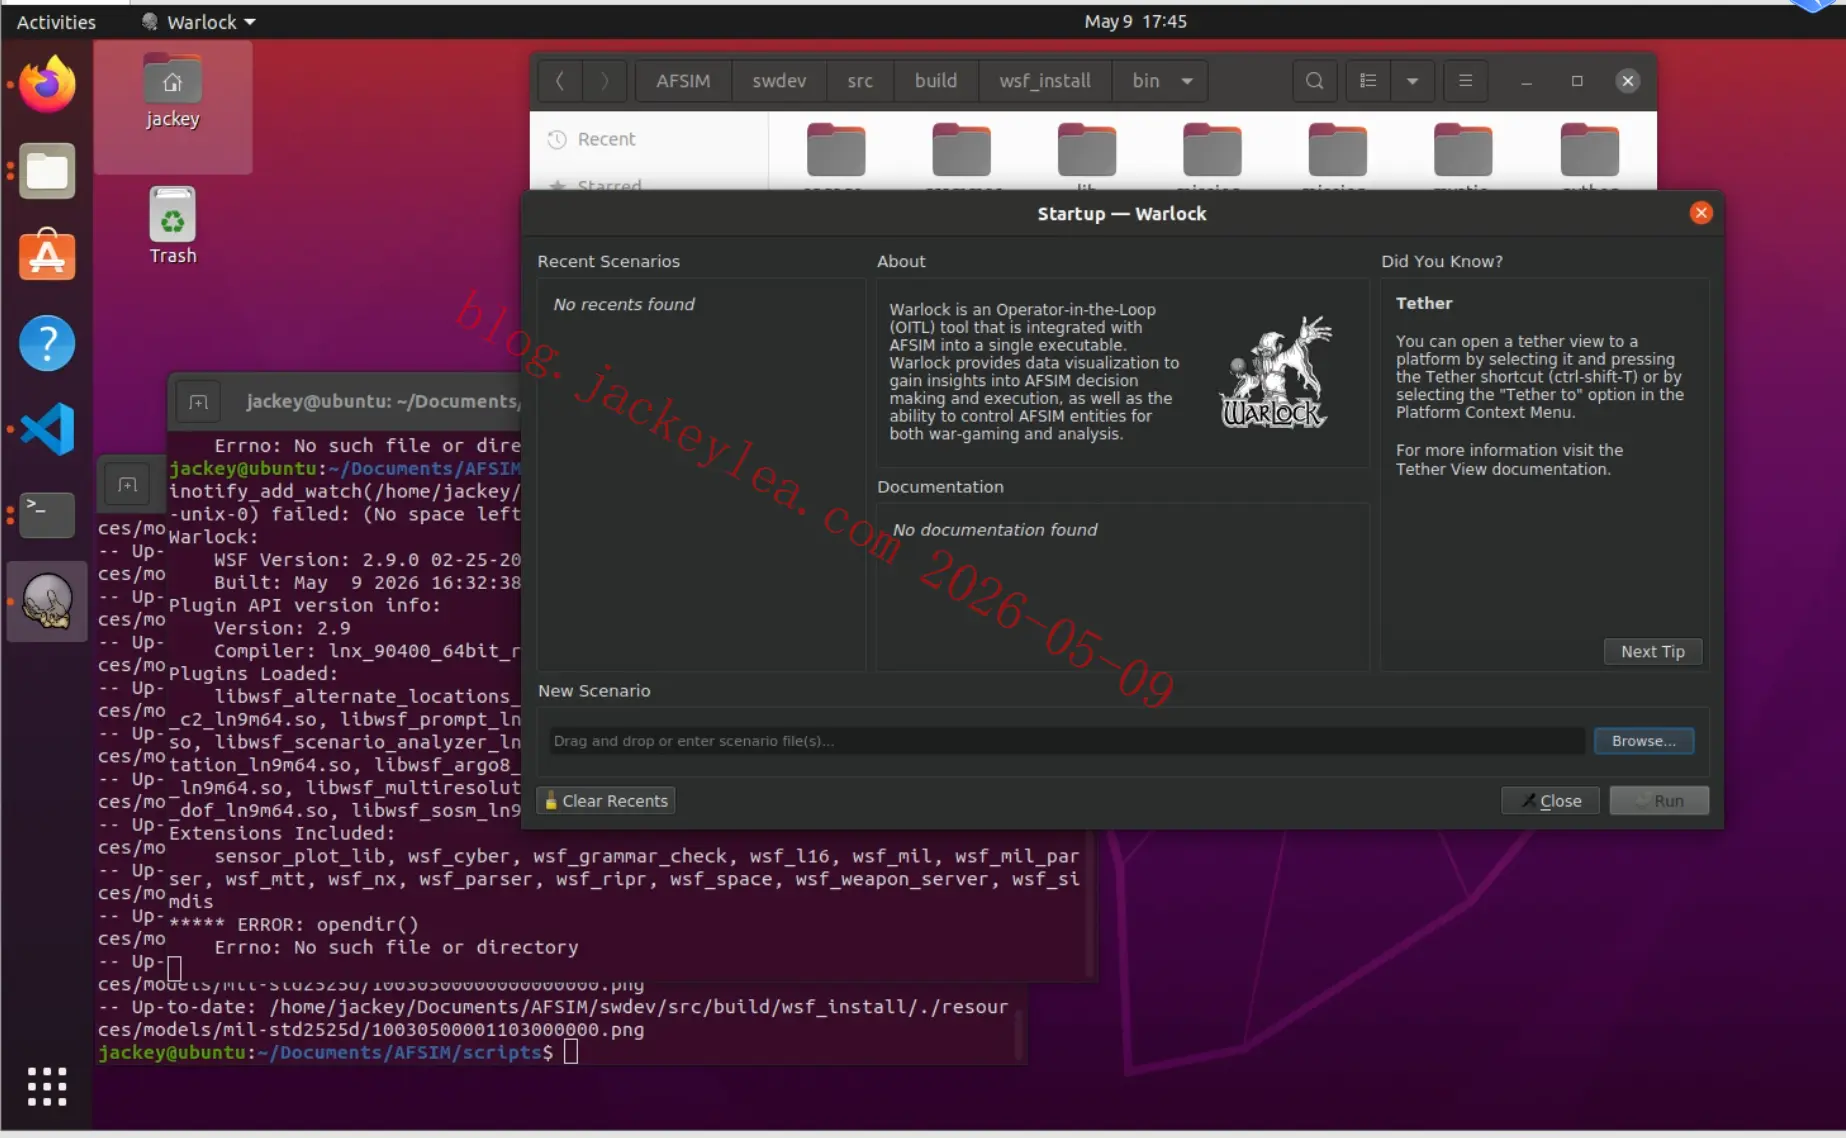This screenshot has width=1846, height=1138.
Task: Open file manager hamburger menu
Action: [x=1466, y=81]
